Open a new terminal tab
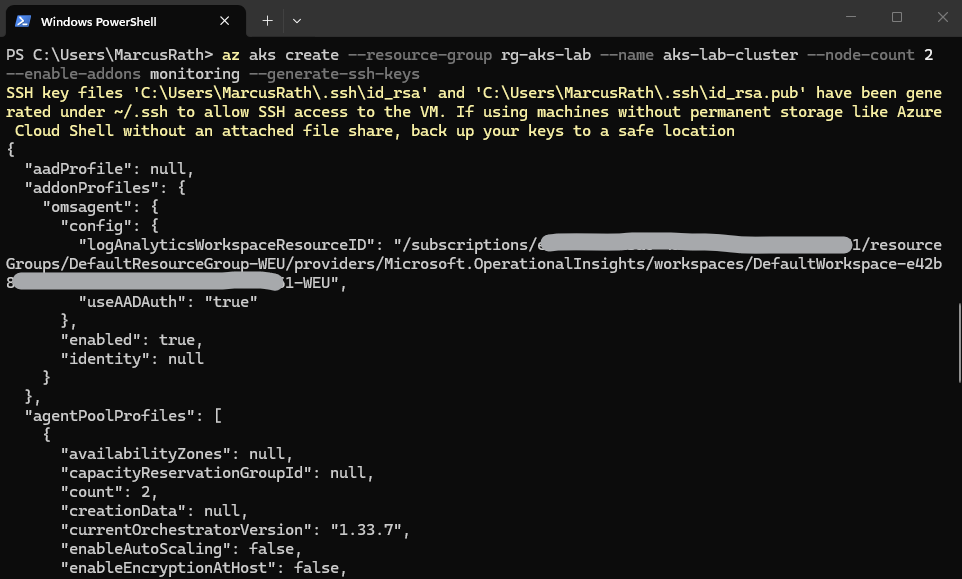The image size is (962, 579). click(x=267, y=21)
